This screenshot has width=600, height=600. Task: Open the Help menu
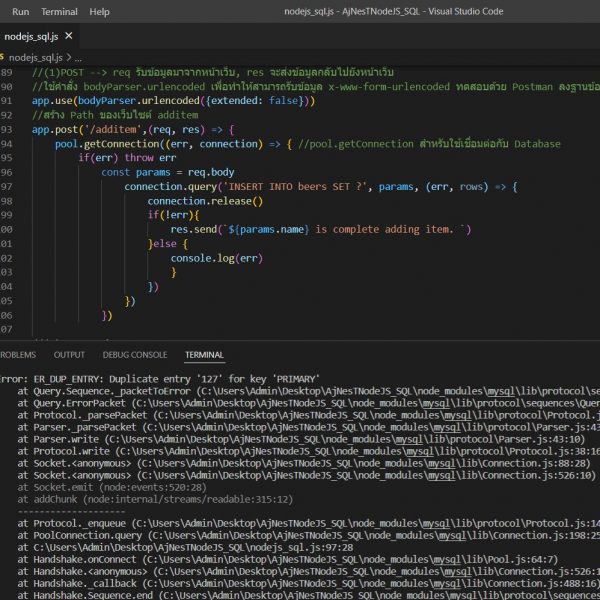pyautogui.click(x=100, y=11)
